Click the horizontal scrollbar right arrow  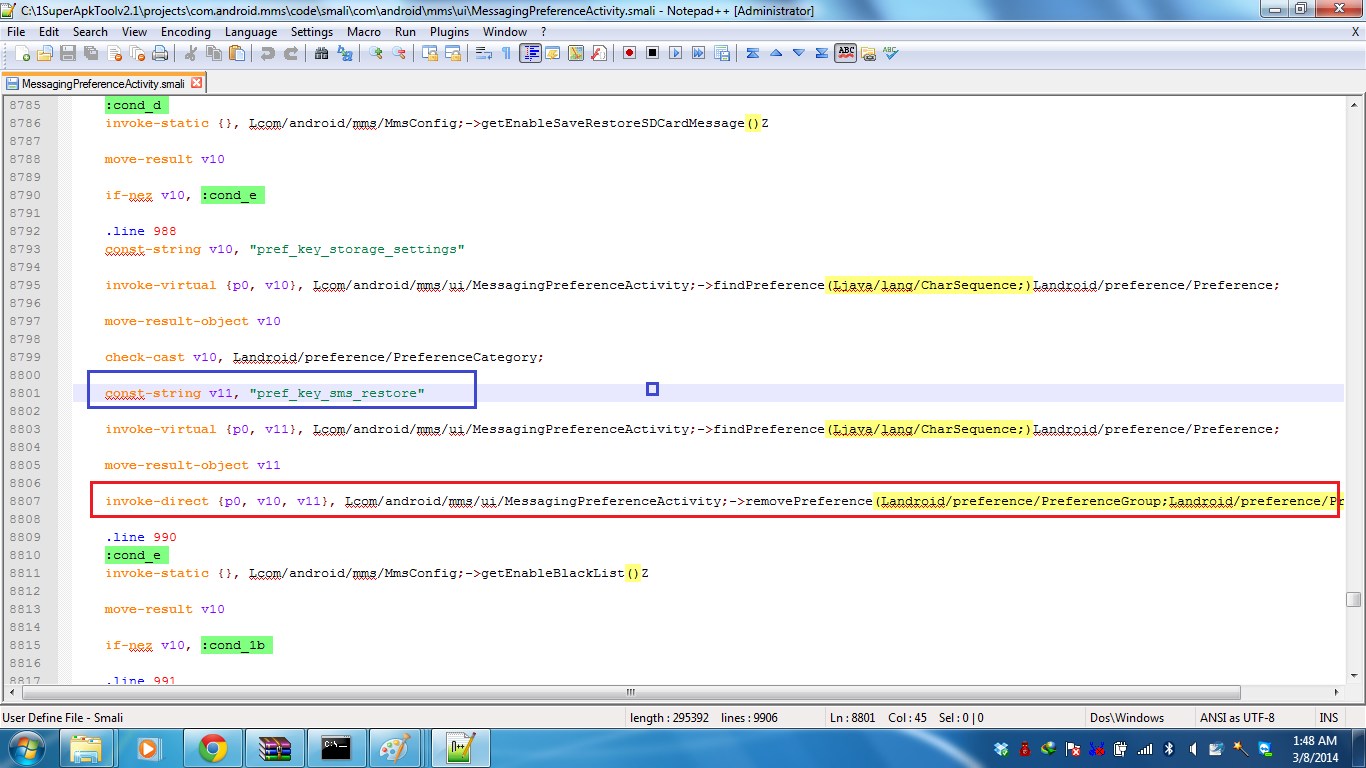coord(1336,692)
